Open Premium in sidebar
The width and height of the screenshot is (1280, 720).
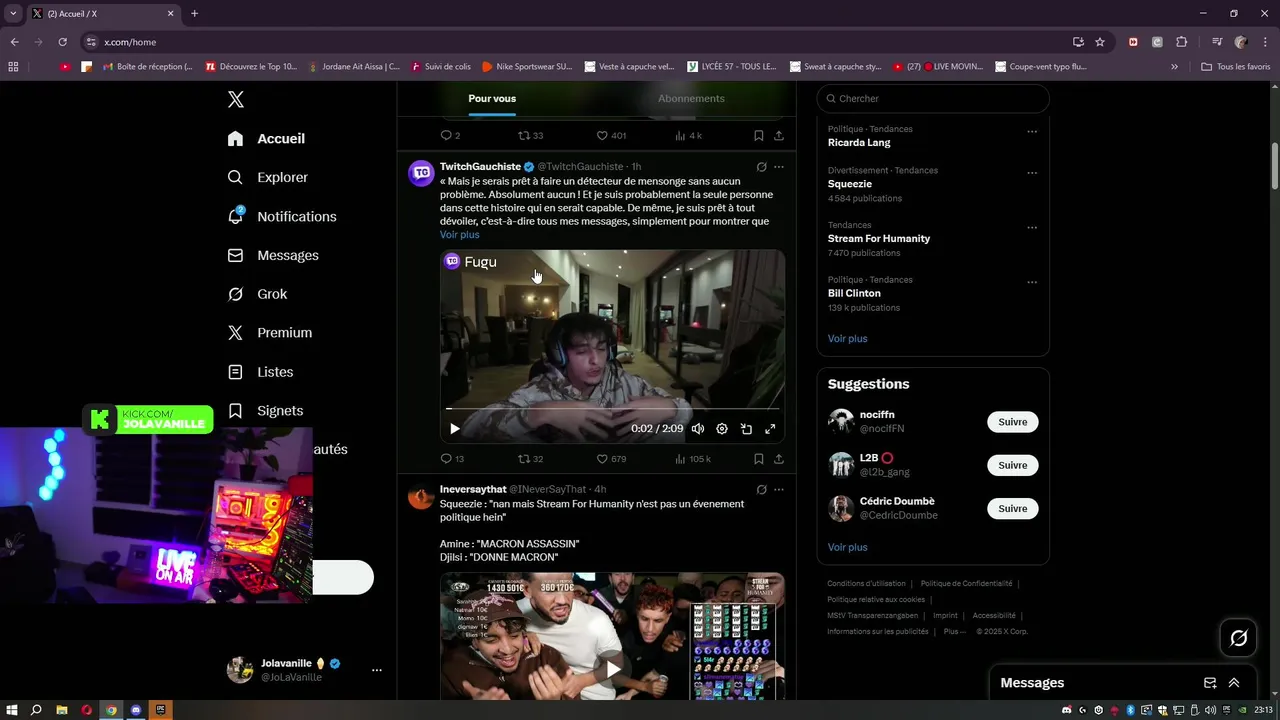(x=270, y=333)
